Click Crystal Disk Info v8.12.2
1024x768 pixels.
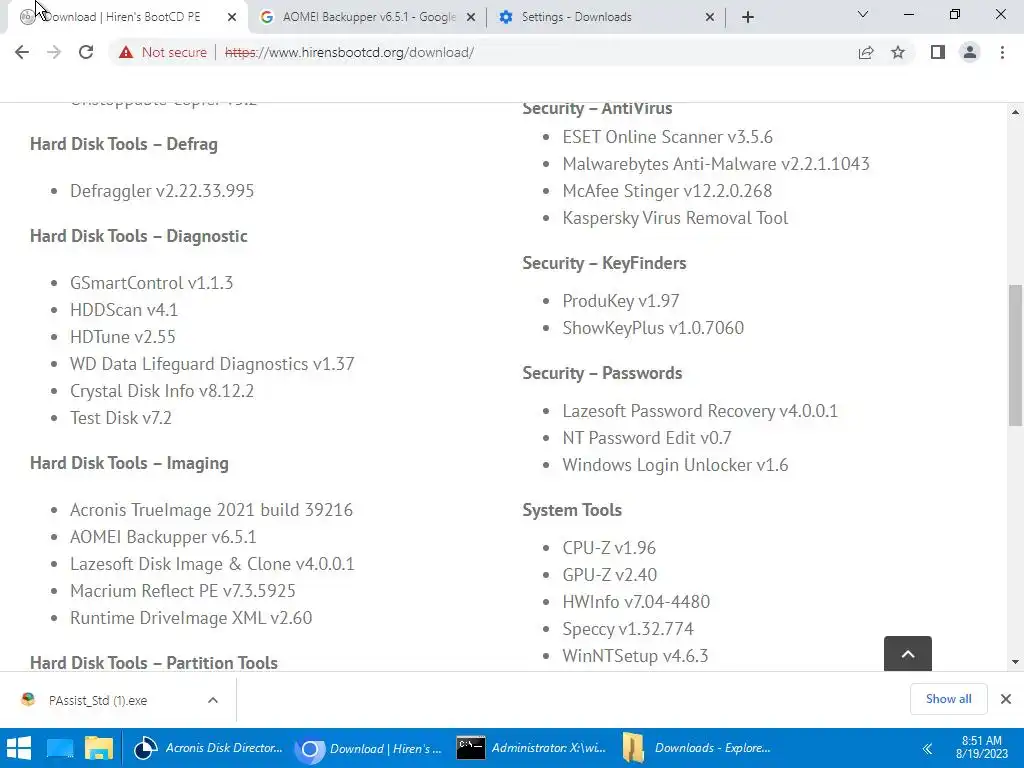tap(162, 391)
